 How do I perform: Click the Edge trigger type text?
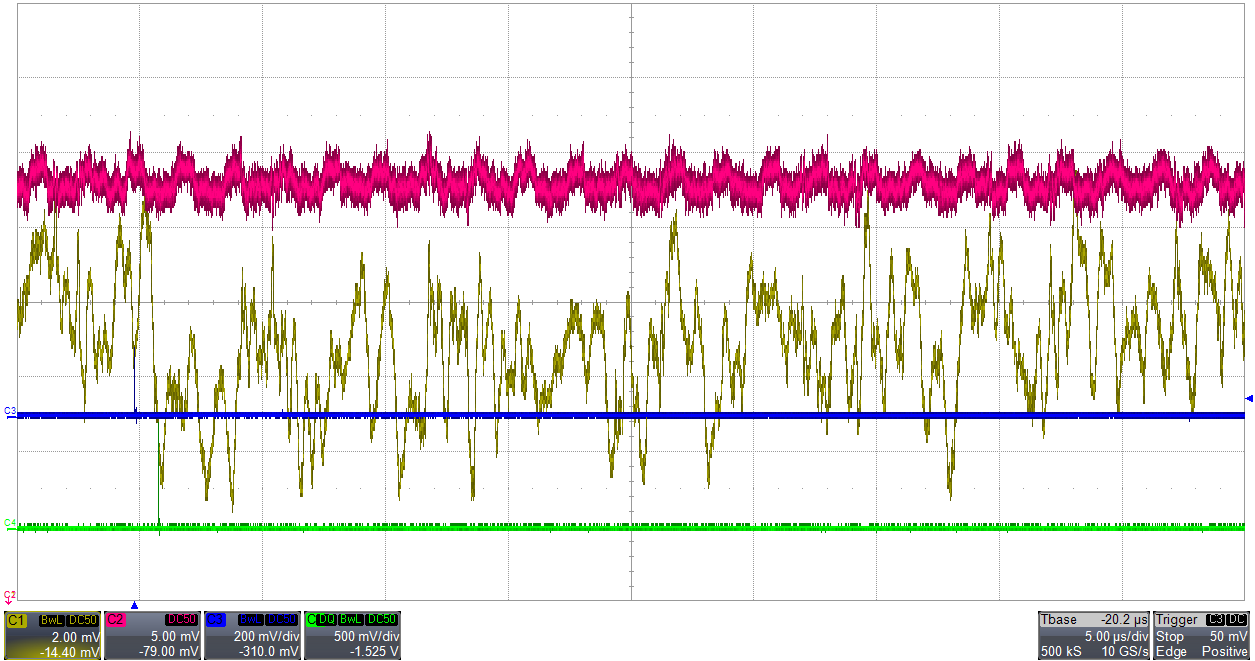1171,651
